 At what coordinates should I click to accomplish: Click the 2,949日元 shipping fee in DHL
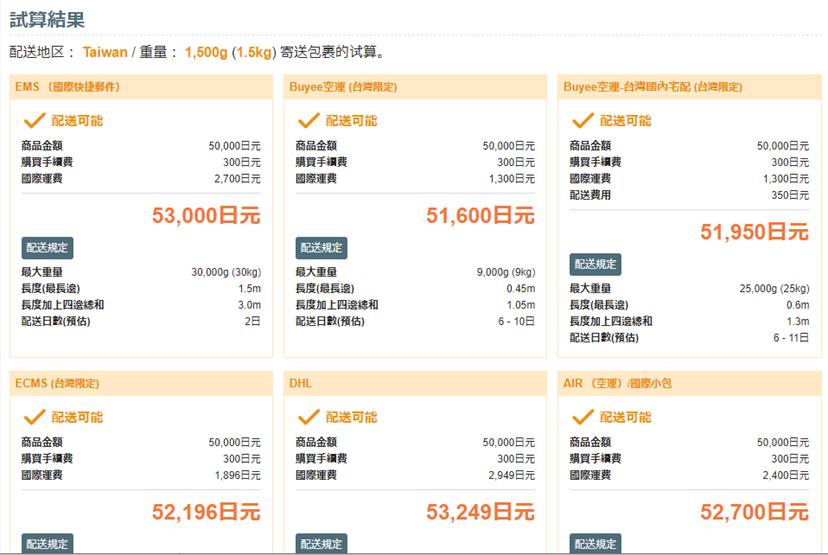click(x=511, y=475)
